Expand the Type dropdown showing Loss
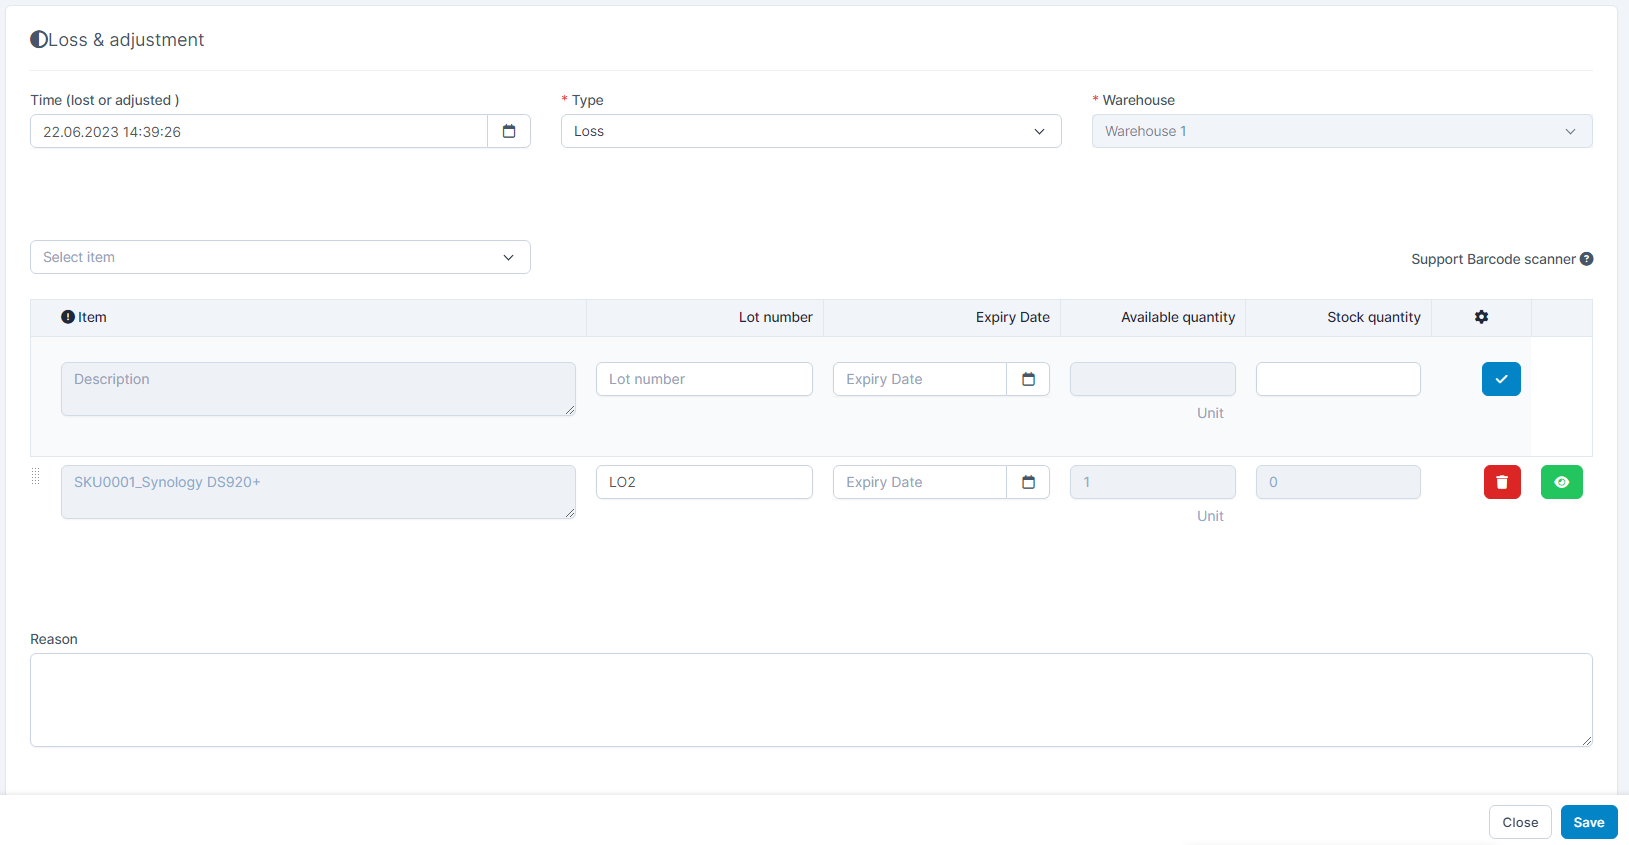This screenshot has width=1629, height=845. [x=810, y=131]
